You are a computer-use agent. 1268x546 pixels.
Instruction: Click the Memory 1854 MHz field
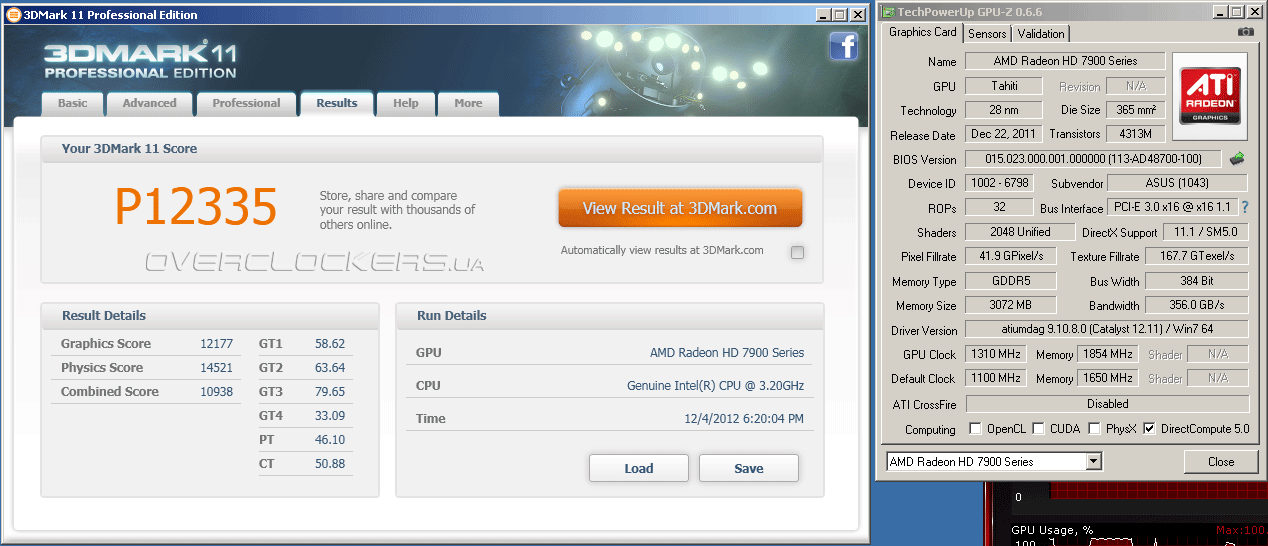(x=1107, y=354)
